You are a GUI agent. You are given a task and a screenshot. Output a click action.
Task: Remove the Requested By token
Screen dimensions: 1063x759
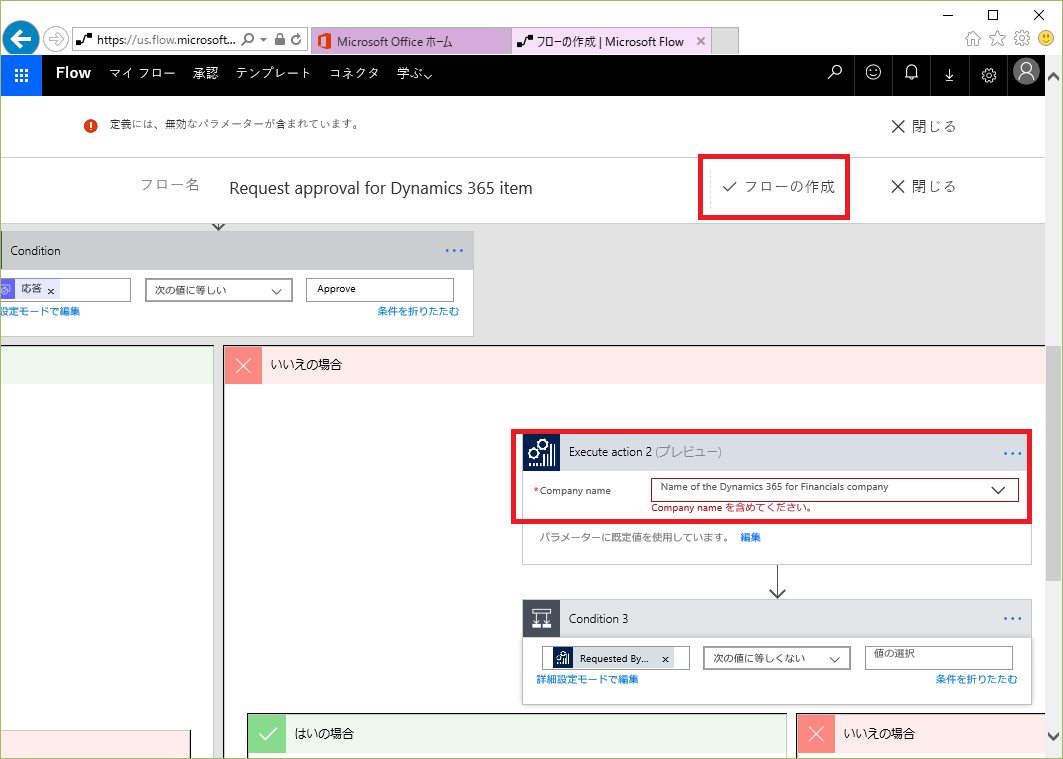[x=666, y=659]
